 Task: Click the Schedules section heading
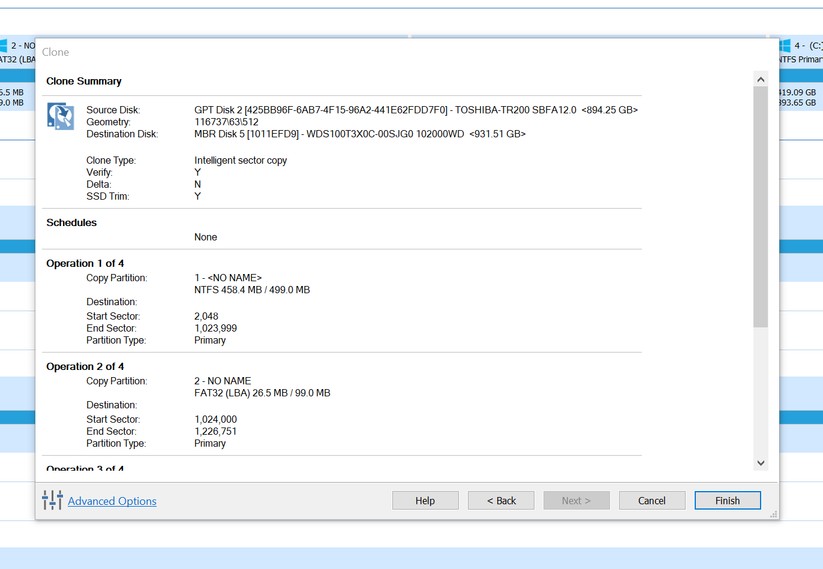(71, 223)
